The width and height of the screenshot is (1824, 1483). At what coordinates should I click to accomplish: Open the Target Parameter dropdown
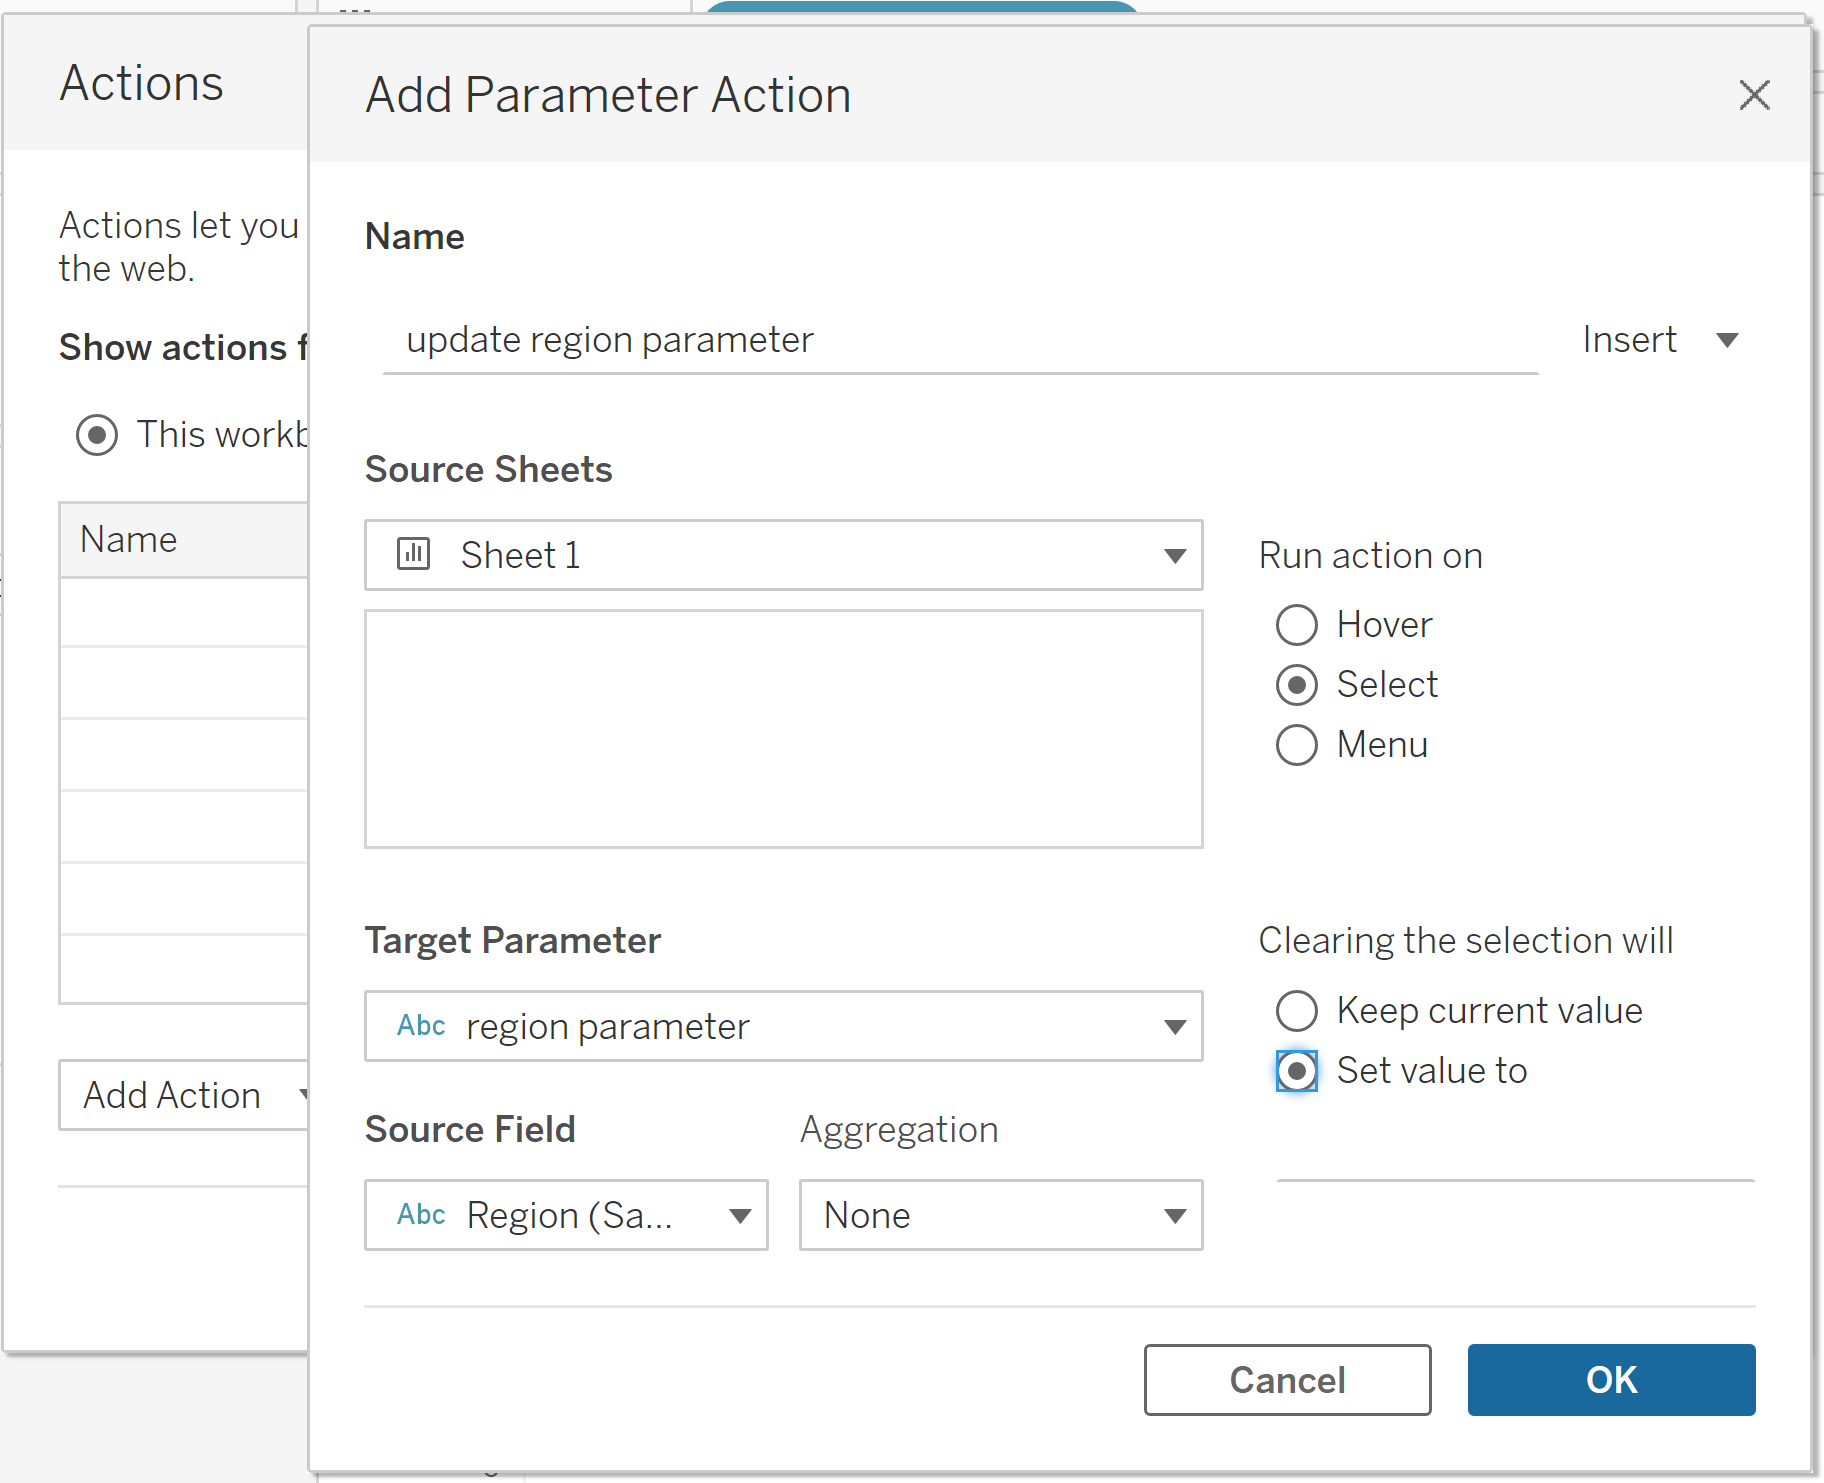click(1175, 1027)
